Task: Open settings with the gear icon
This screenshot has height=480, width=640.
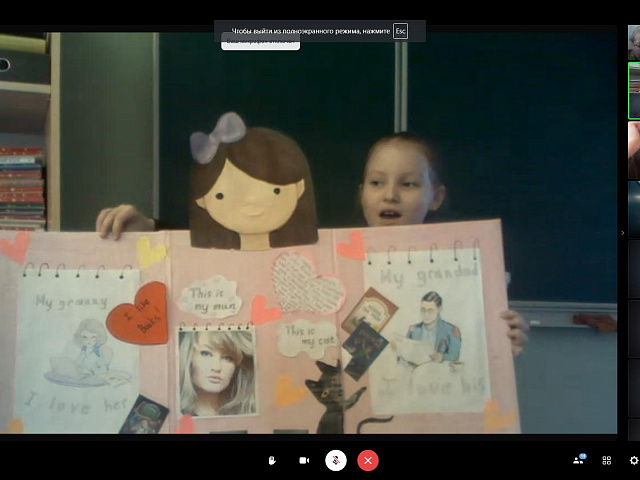Action: [633, 460]
